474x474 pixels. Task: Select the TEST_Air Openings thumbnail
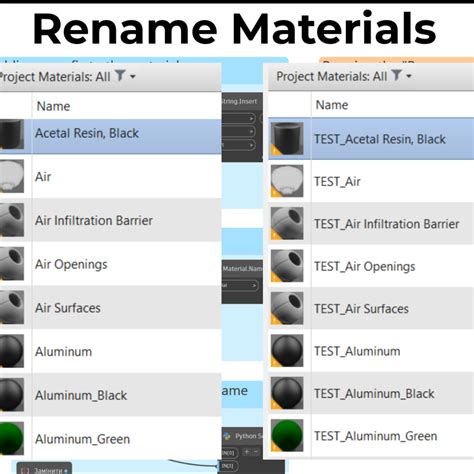287,266
